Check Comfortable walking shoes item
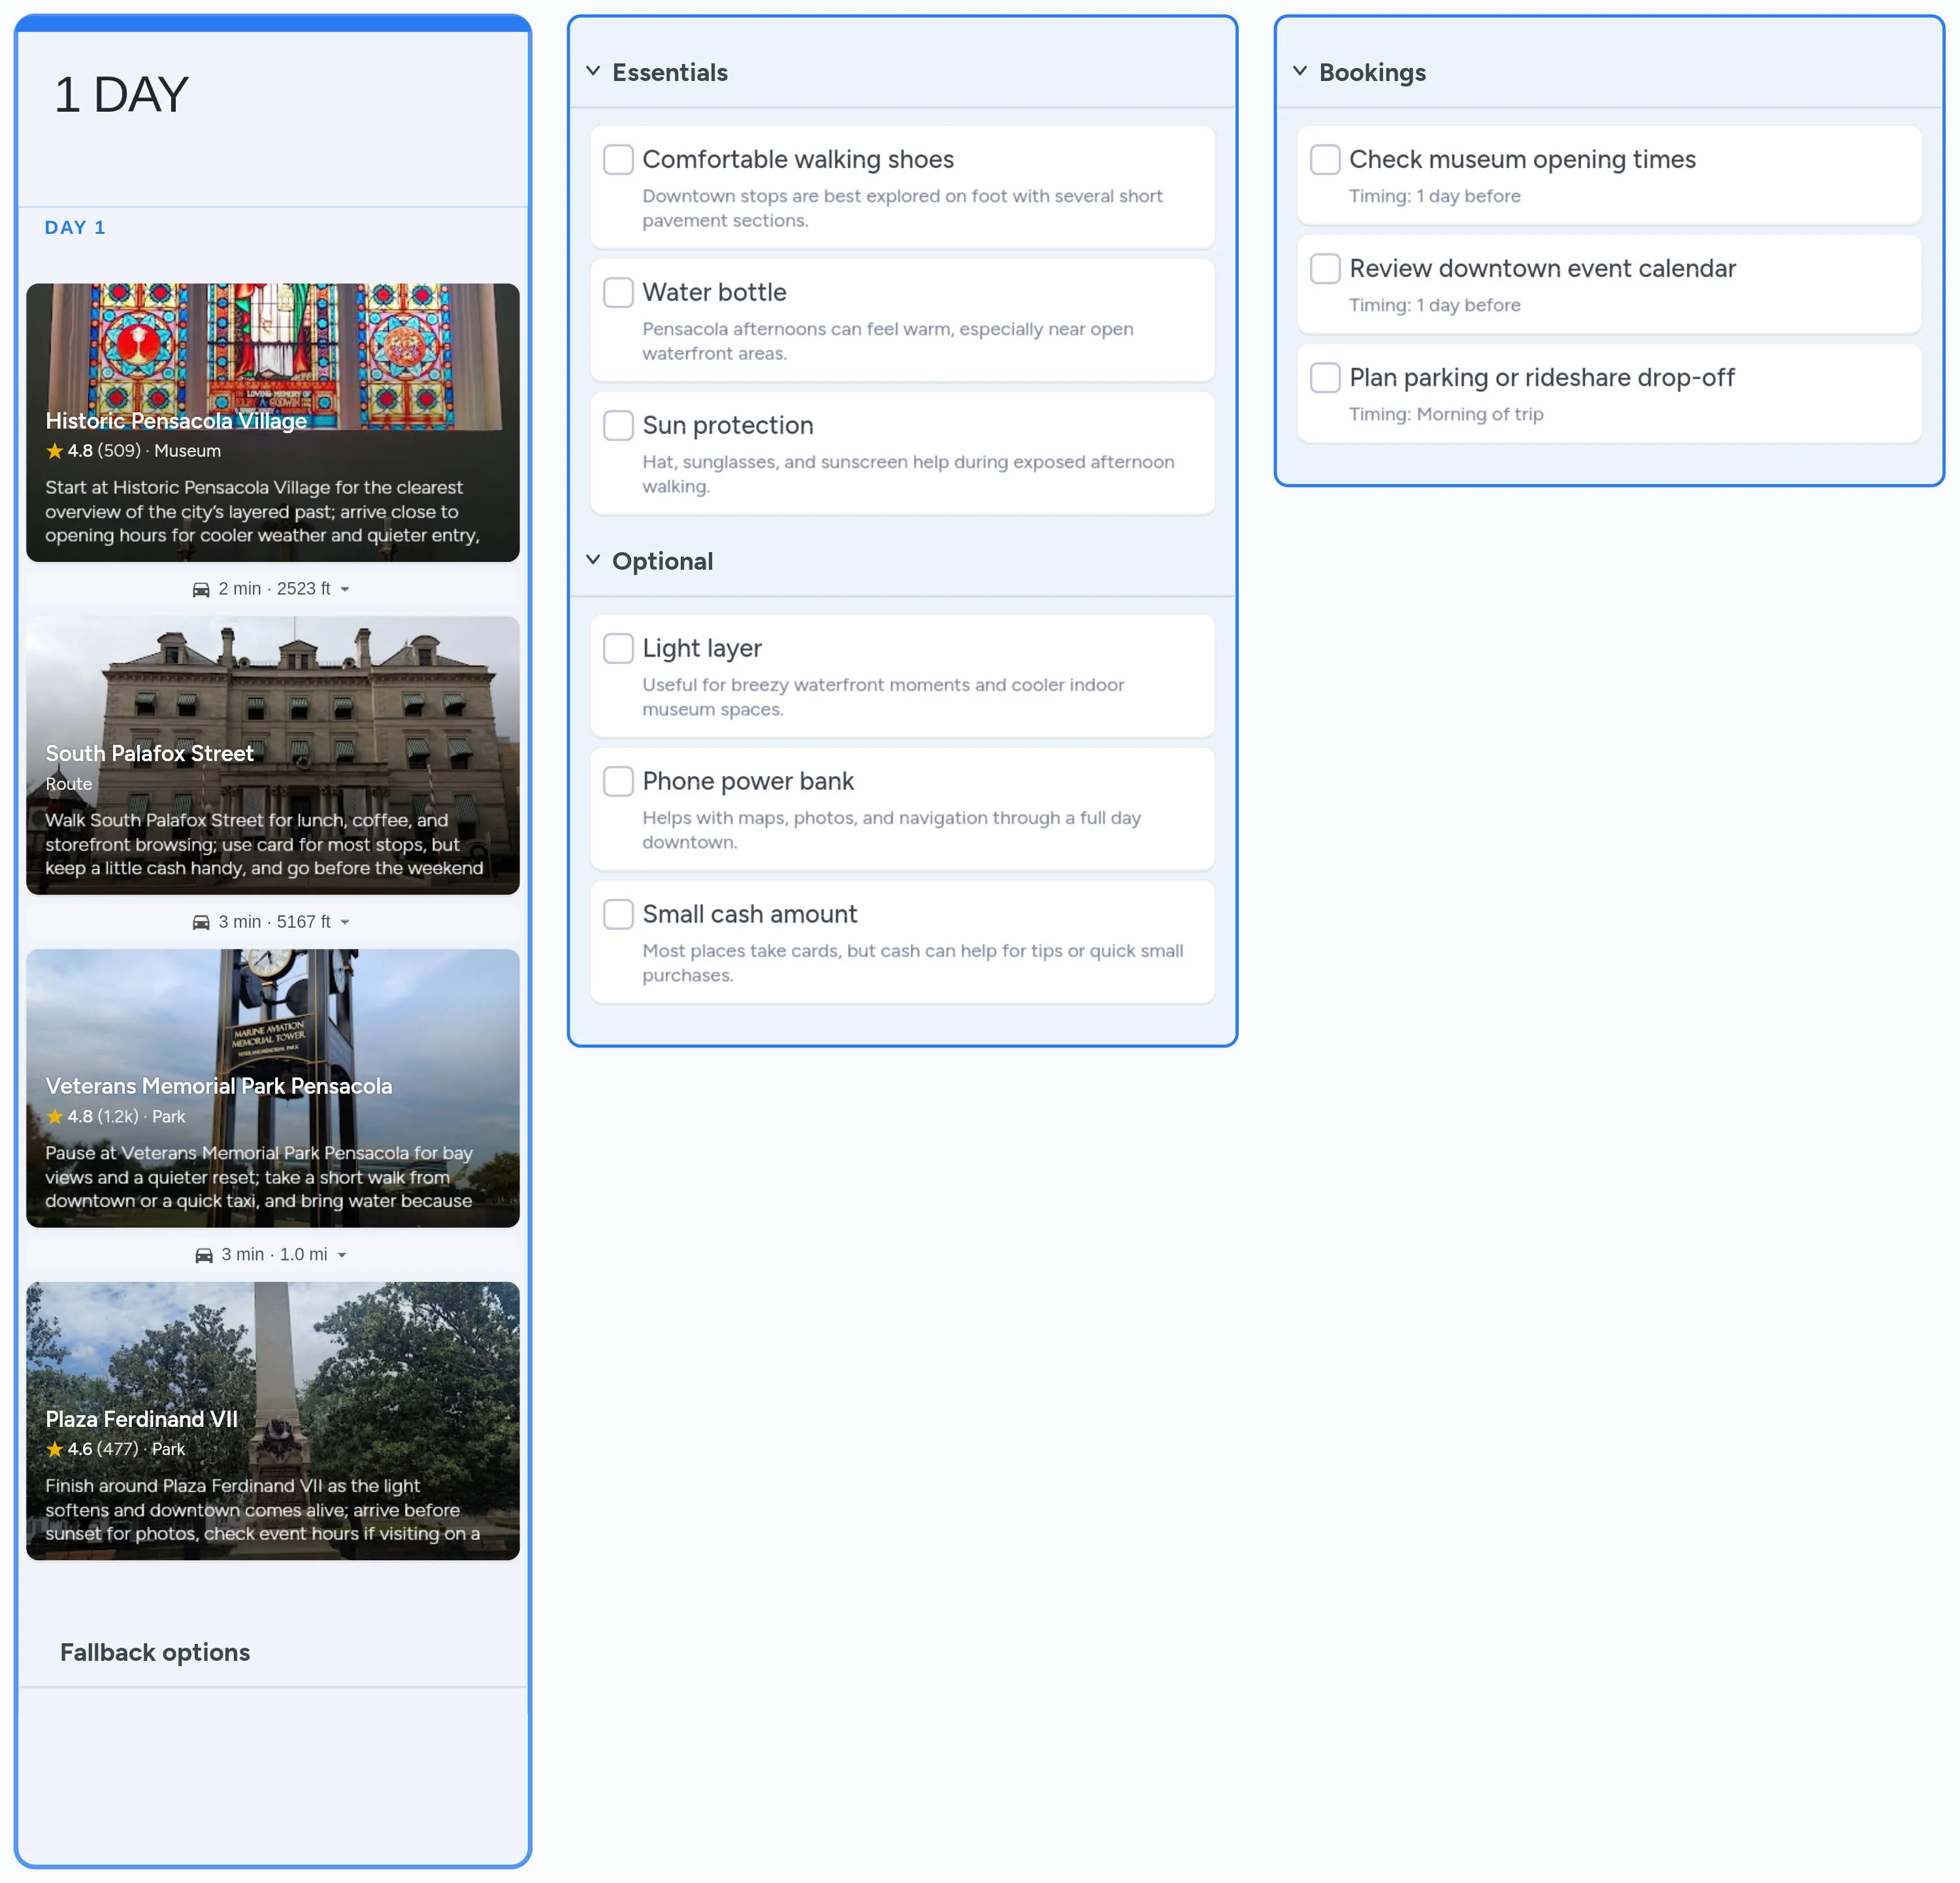The width and height of the screenshot is (1960, 1883). click(618, 160)
